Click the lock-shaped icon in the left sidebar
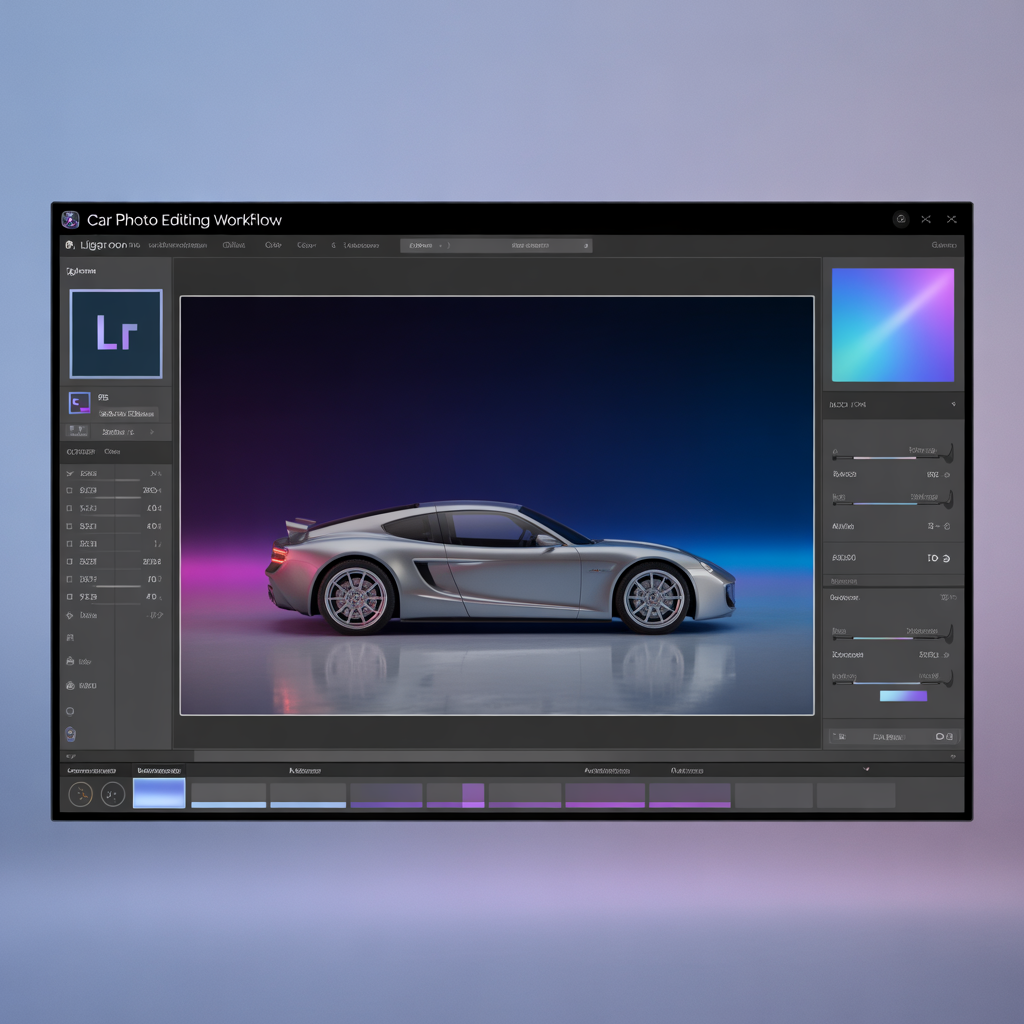 [70, 661]
